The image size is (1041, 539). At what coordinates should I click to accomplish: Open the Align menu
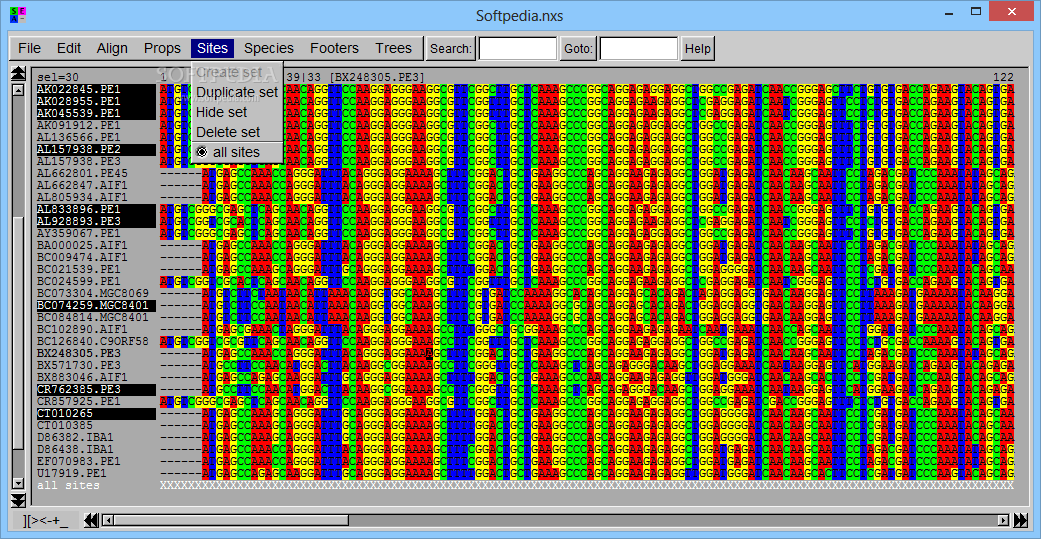[112, 48]
